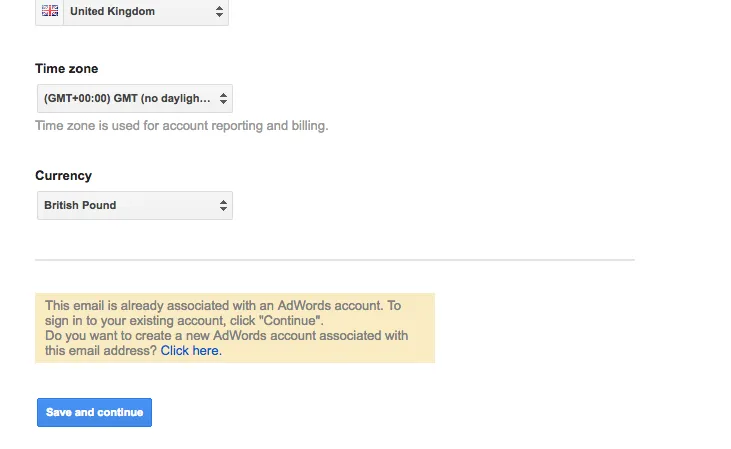Select the "United Kingdom" text

click(112, 12)
